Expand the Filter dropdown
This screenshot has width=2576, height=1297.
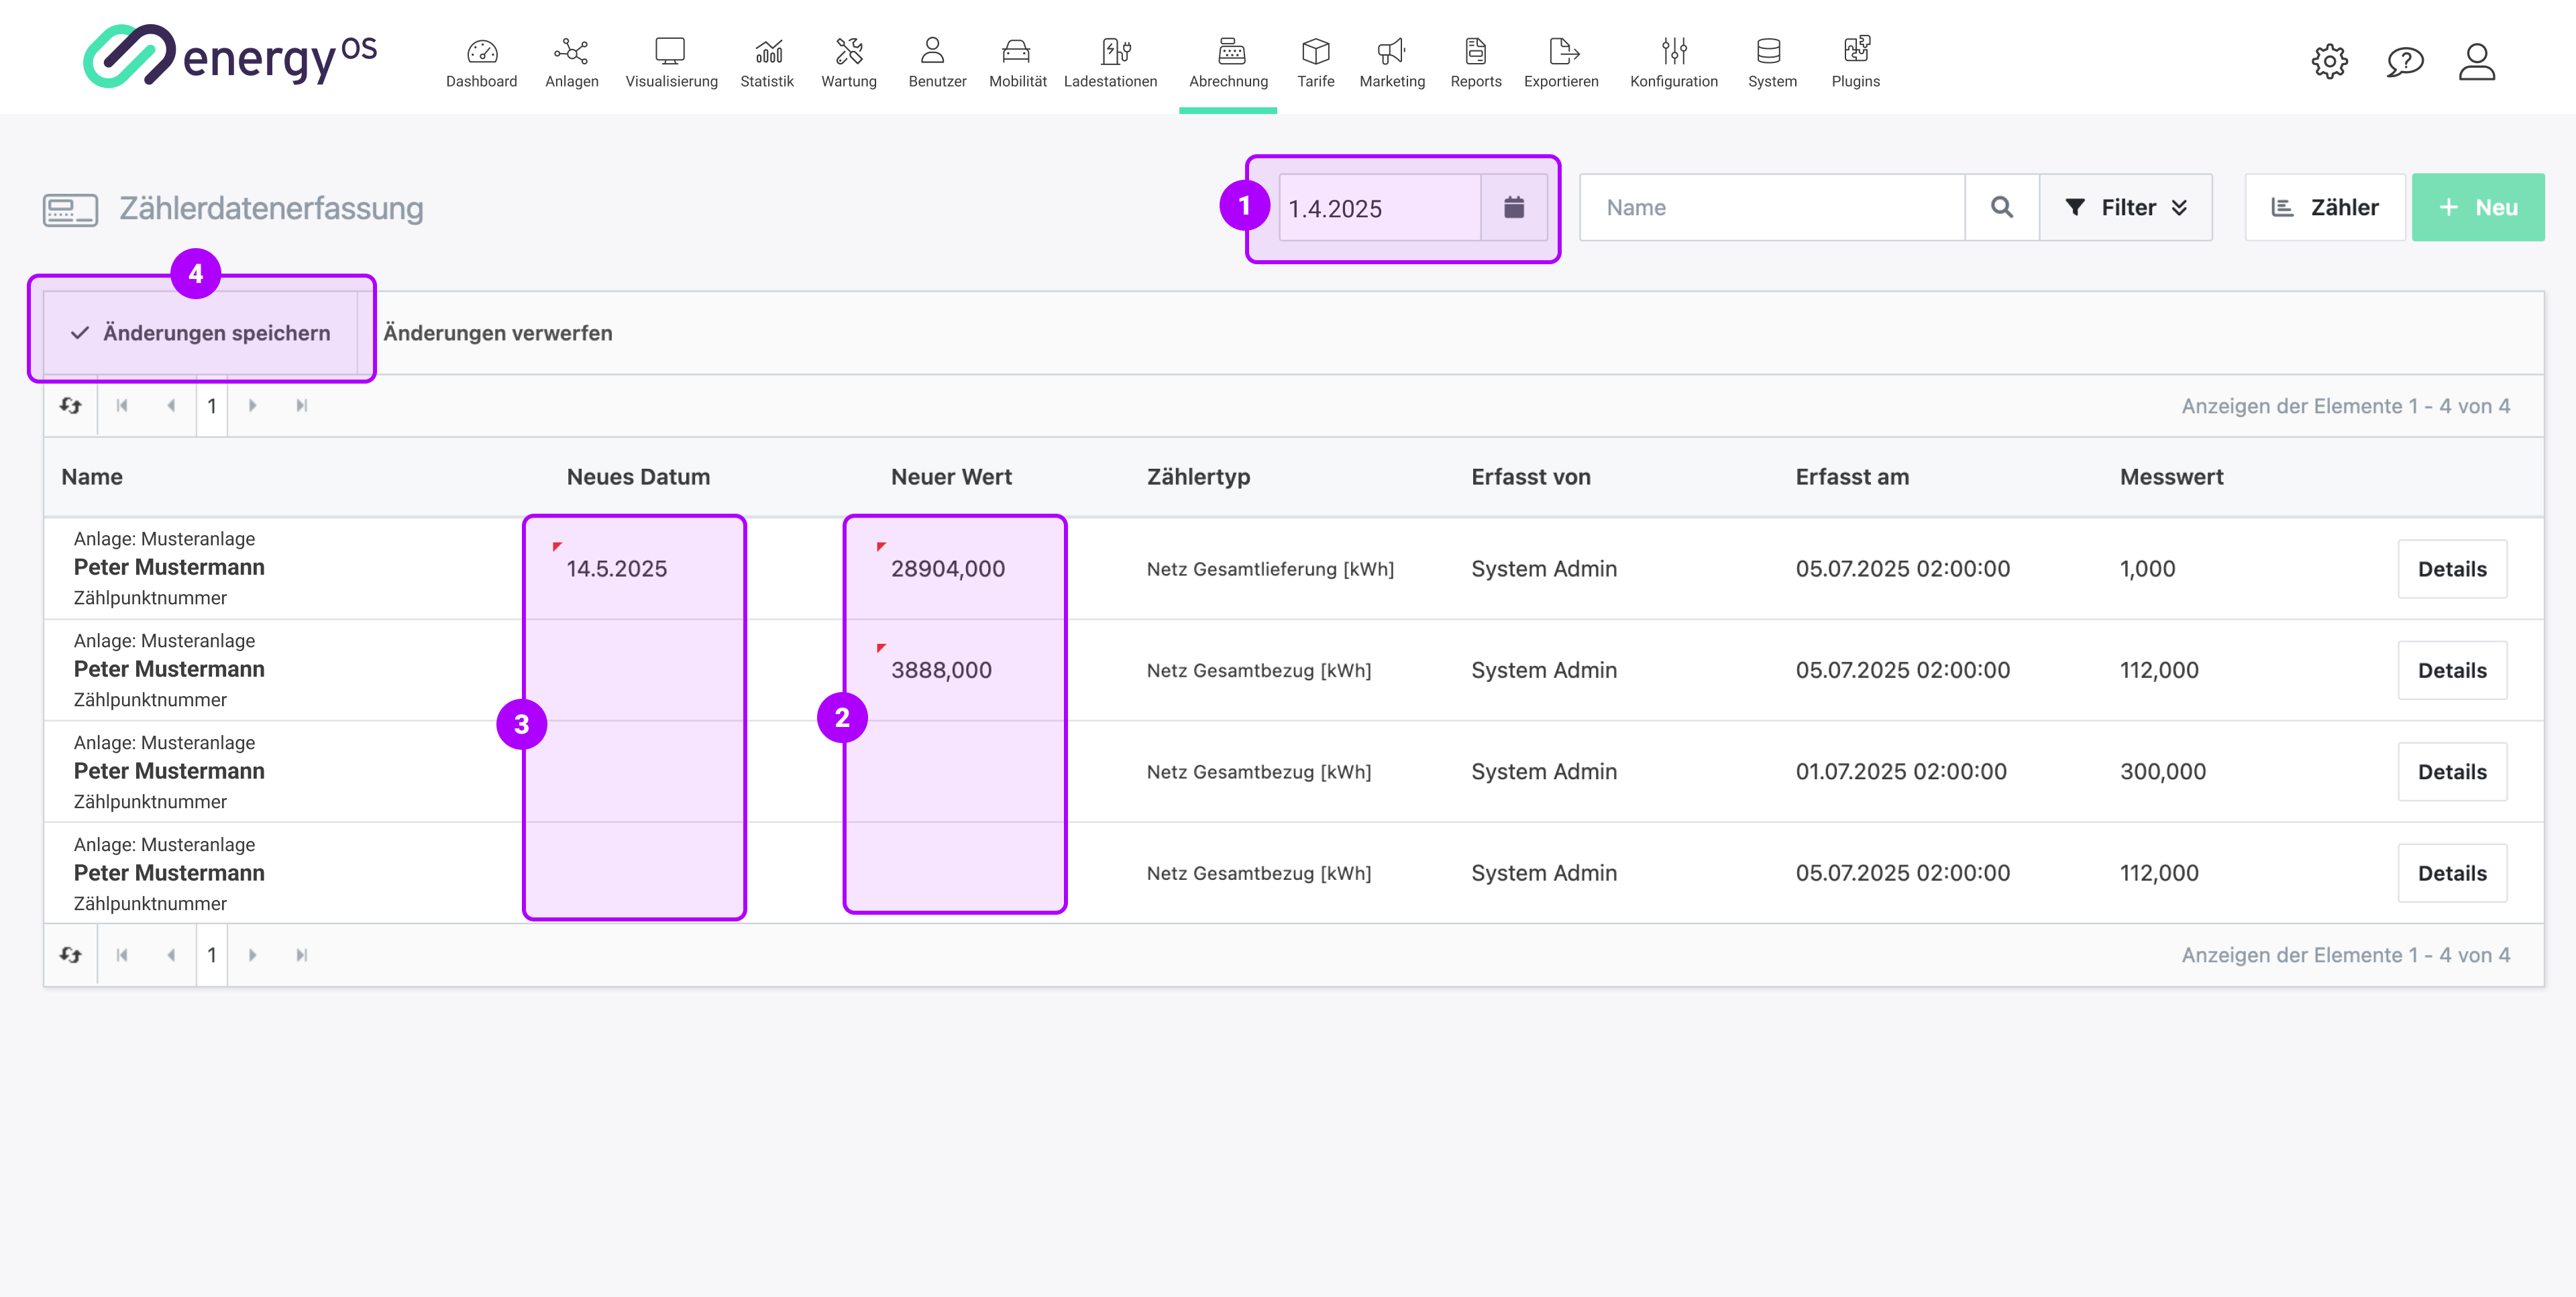point(2126,207)
